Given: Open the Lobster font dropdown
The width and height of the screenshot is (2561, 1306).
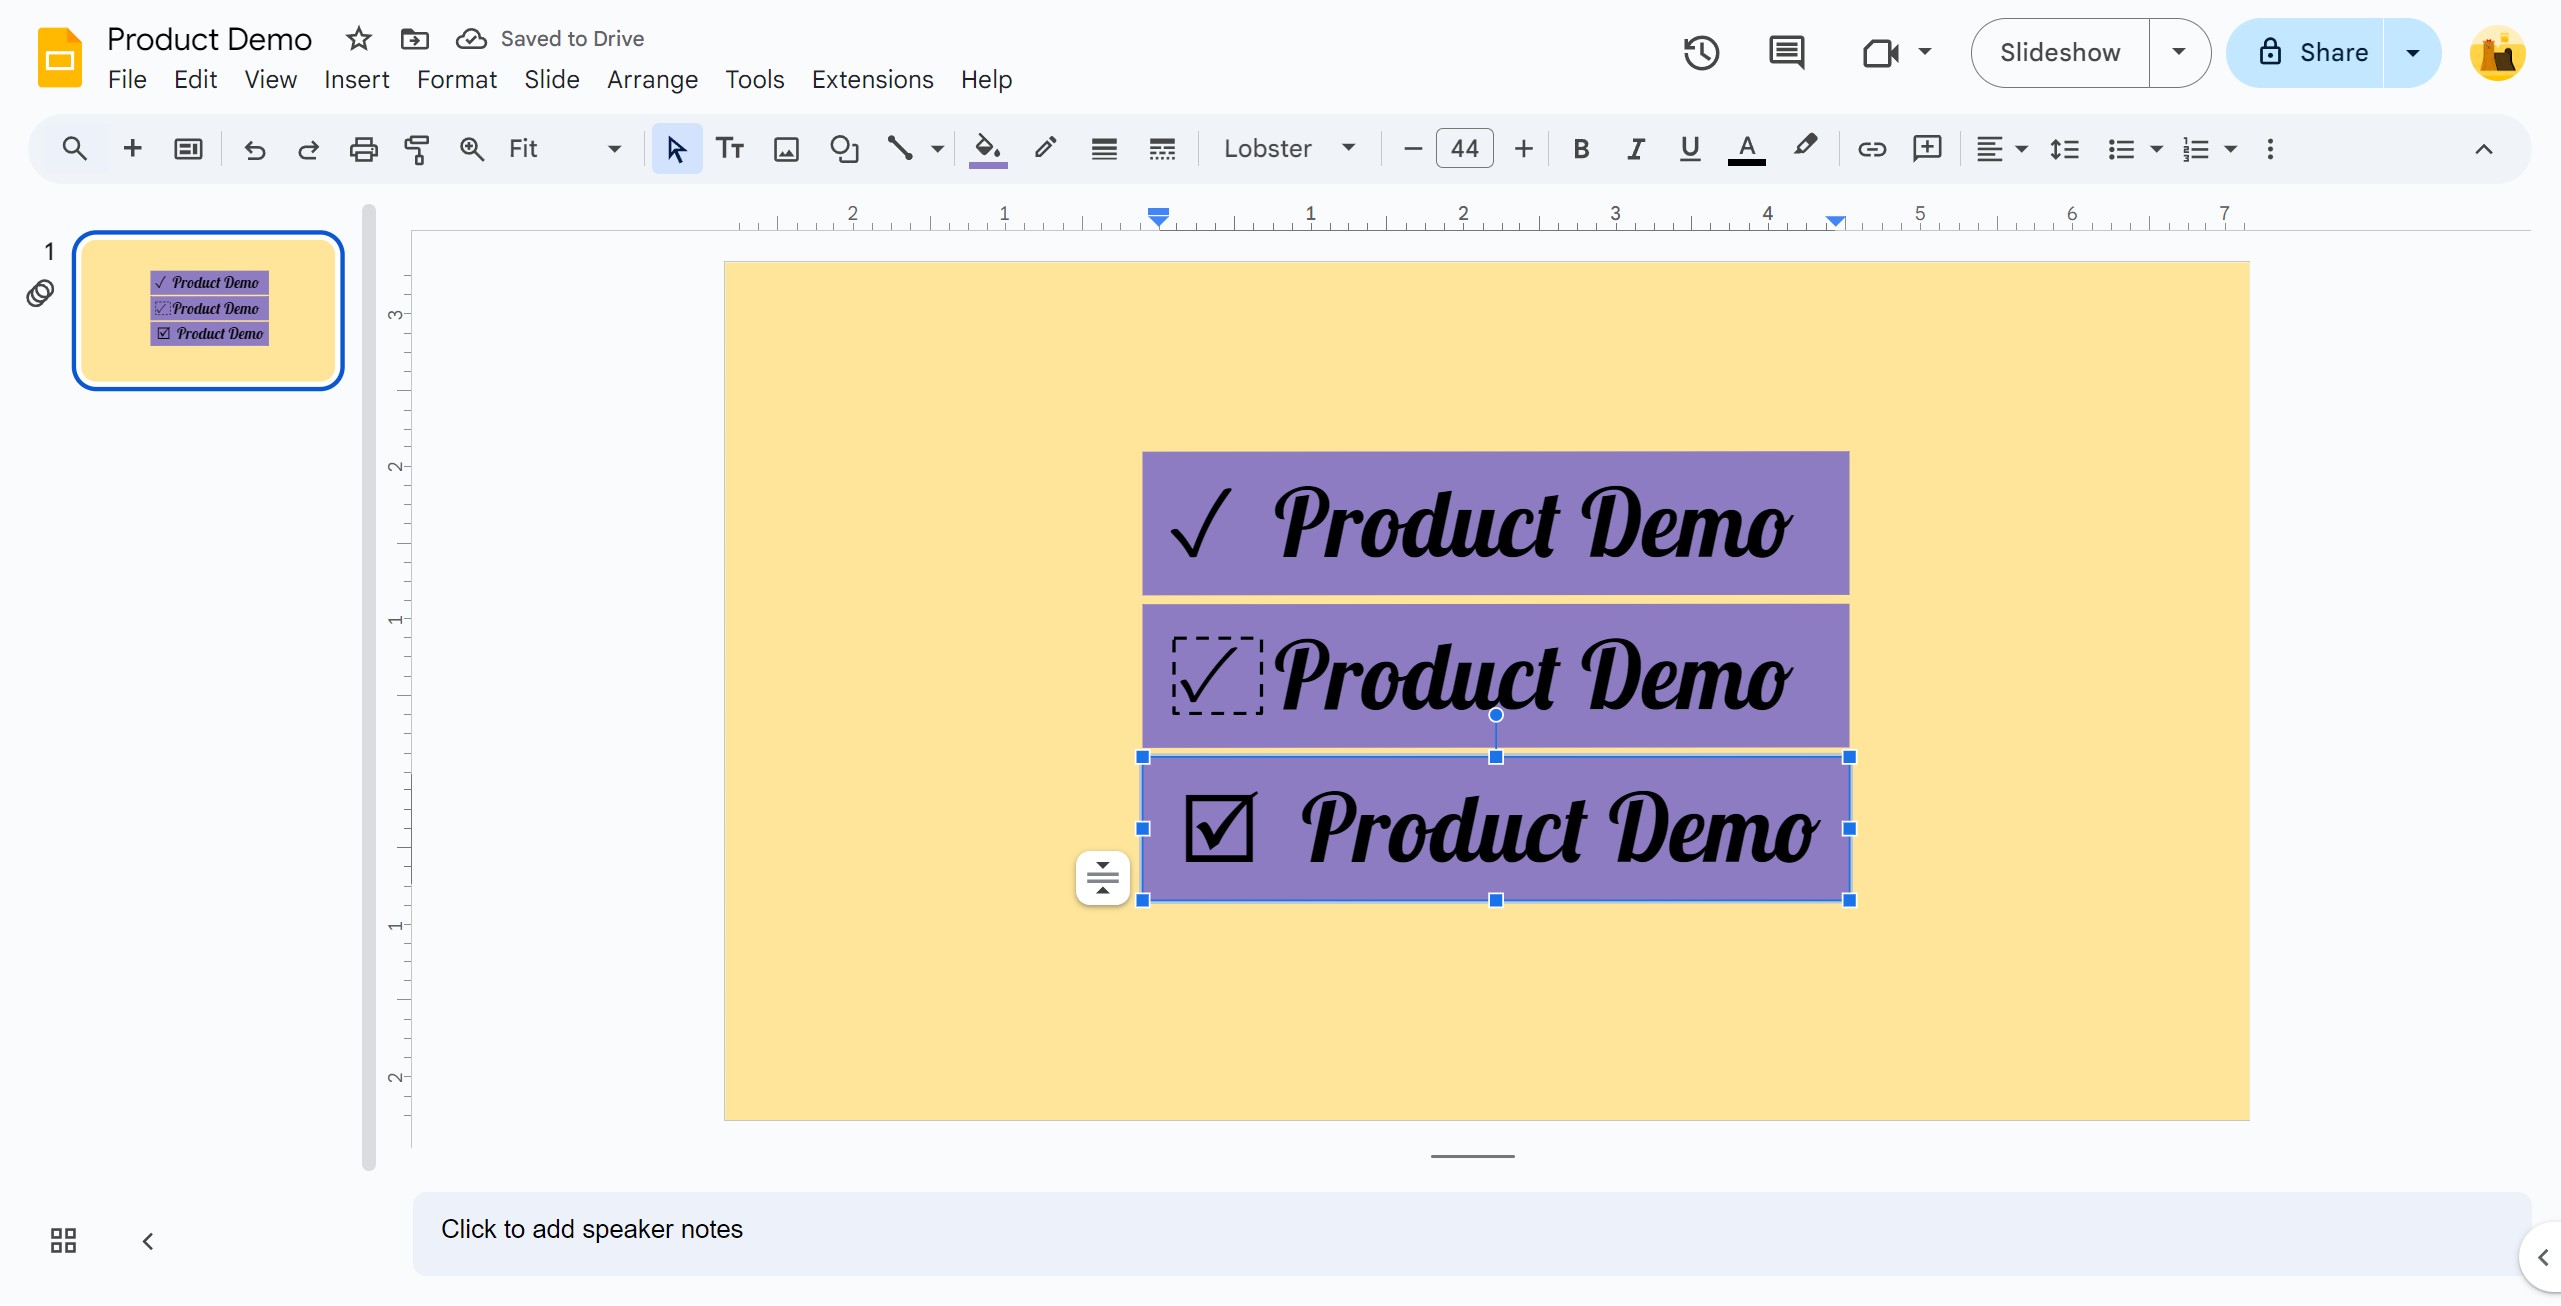Looking at the screenshot, I should [1290, 149].
